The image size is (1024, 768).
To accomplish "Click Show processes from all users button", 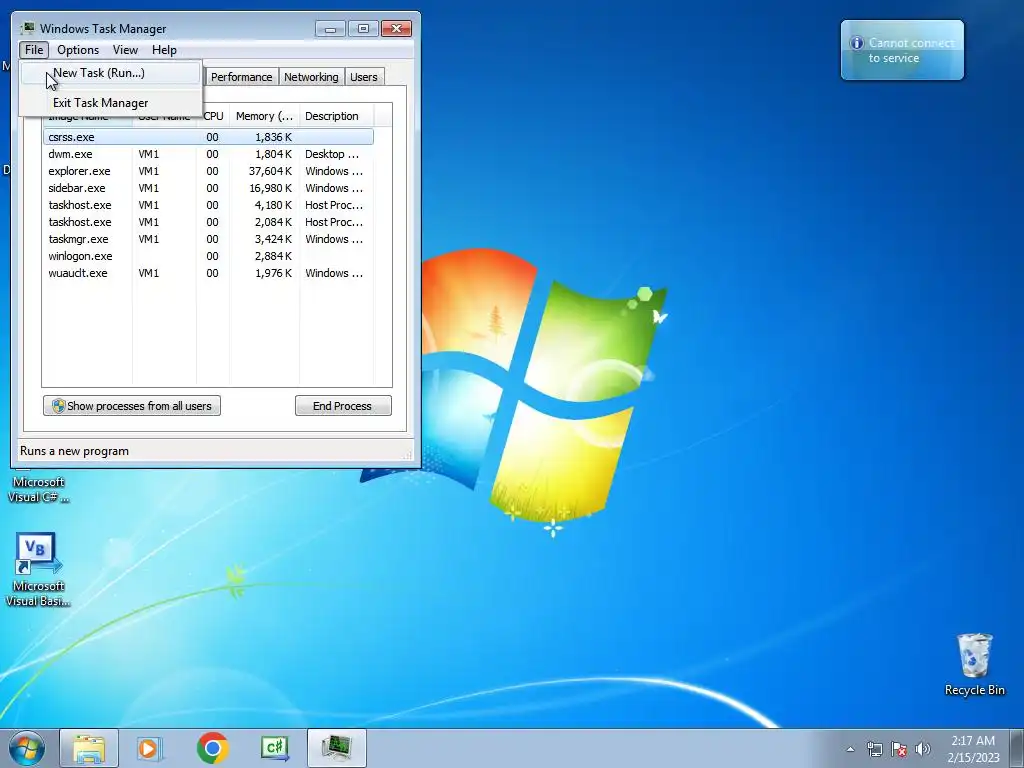I will (x=132, y=406).
